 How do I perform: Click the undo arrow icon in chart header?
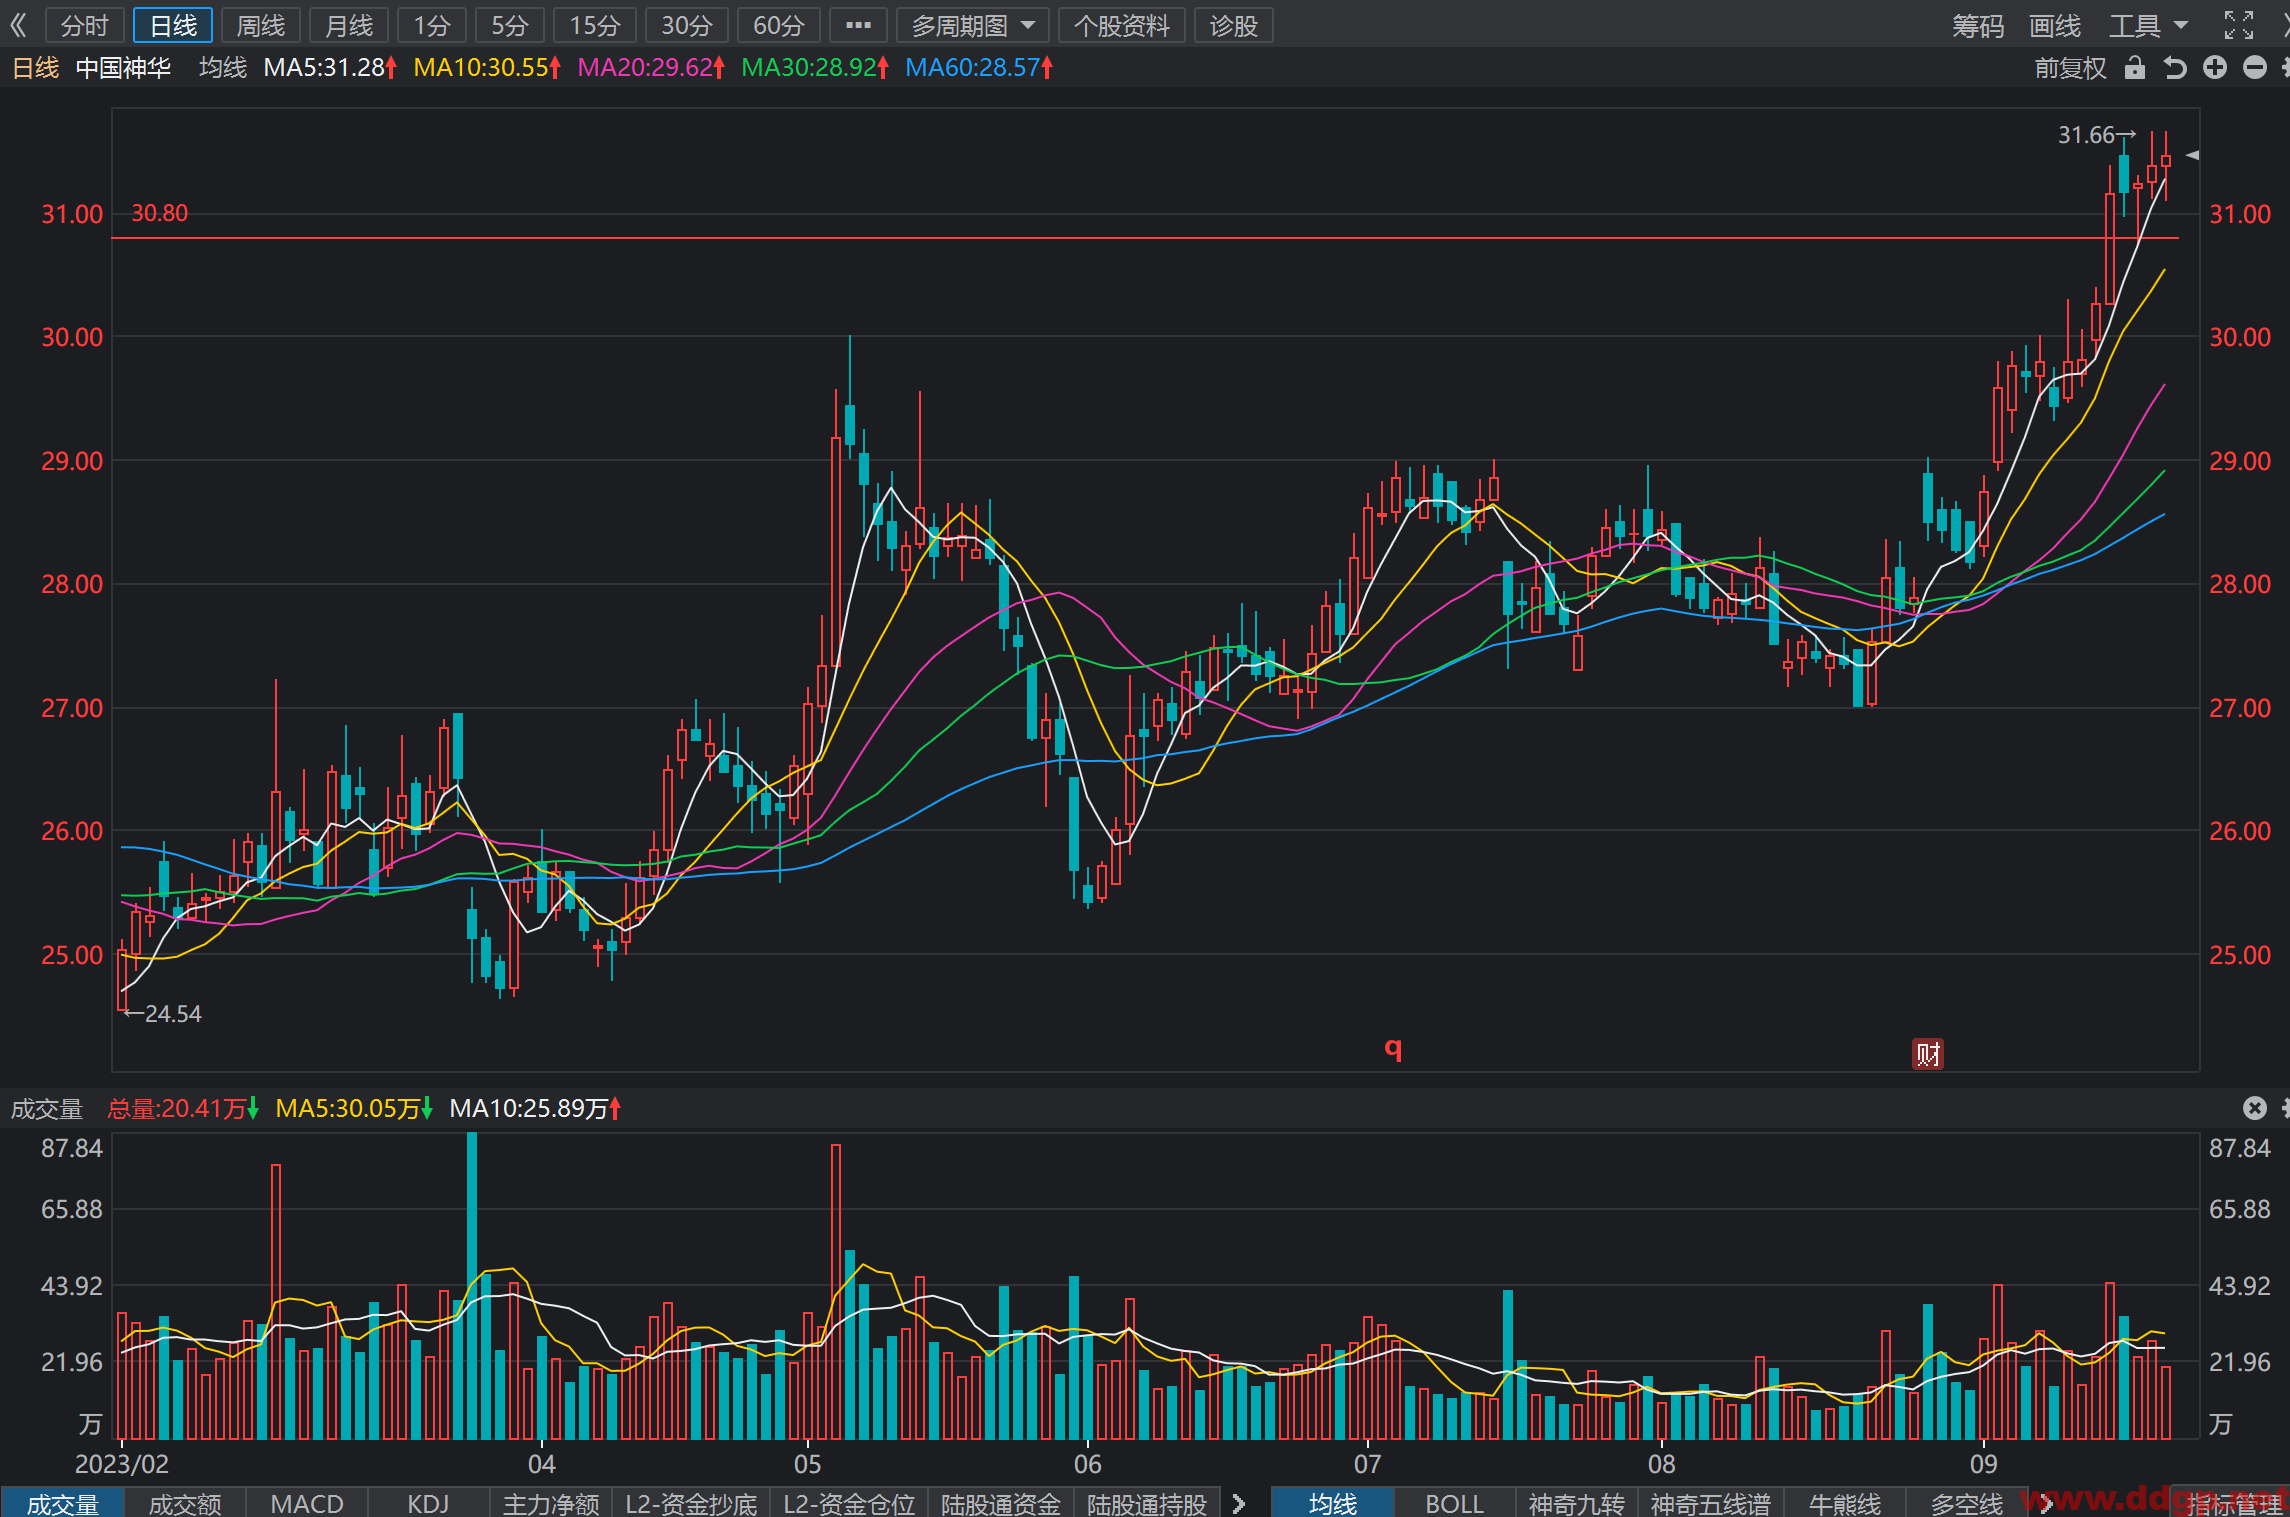2175,67
